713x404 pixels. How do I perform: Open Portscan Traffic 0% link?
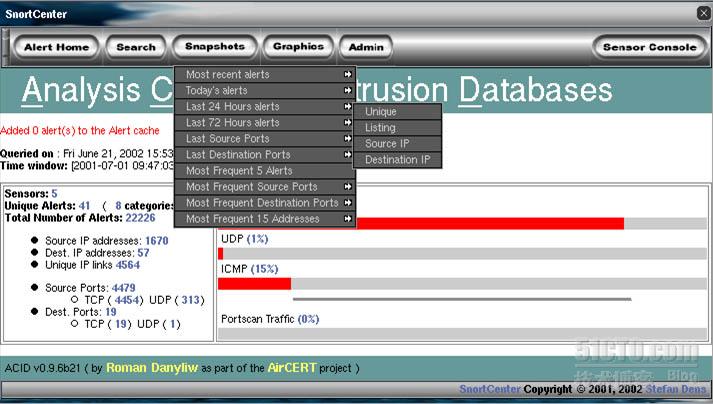[x=308, y=319]
